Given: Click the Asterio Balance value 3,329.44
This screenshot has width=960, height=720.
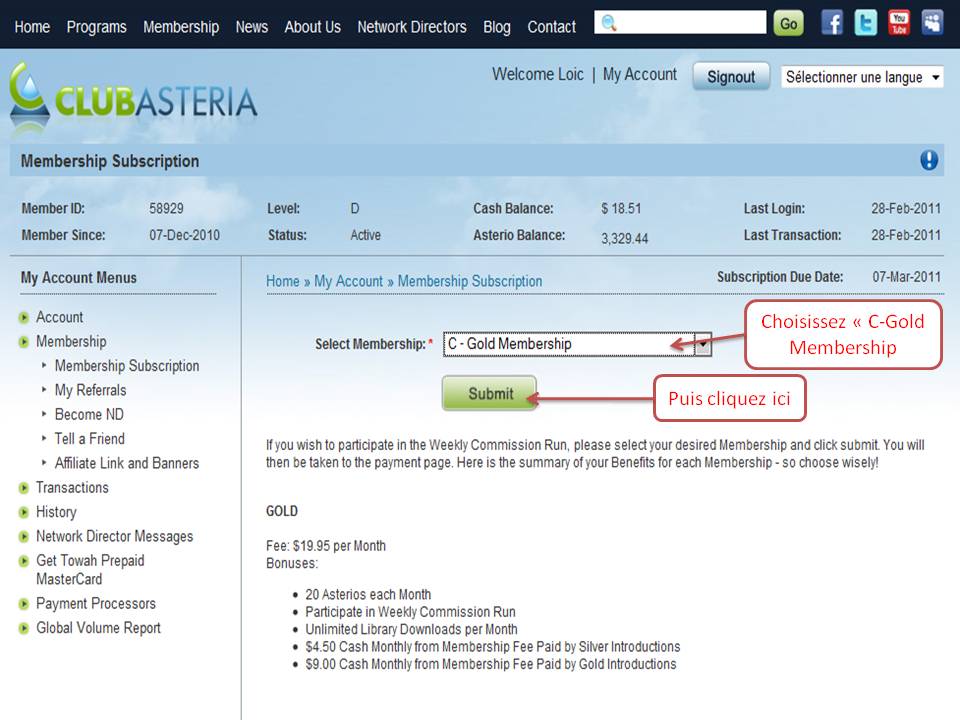Looking at the screenshot, I should tap(624, 239).
